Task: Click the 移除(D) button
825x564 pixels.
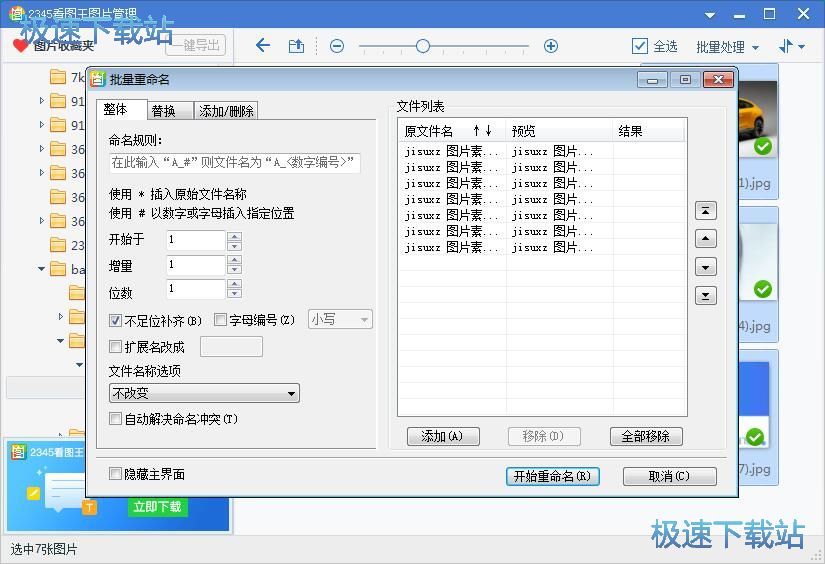Action: (544, 436)
